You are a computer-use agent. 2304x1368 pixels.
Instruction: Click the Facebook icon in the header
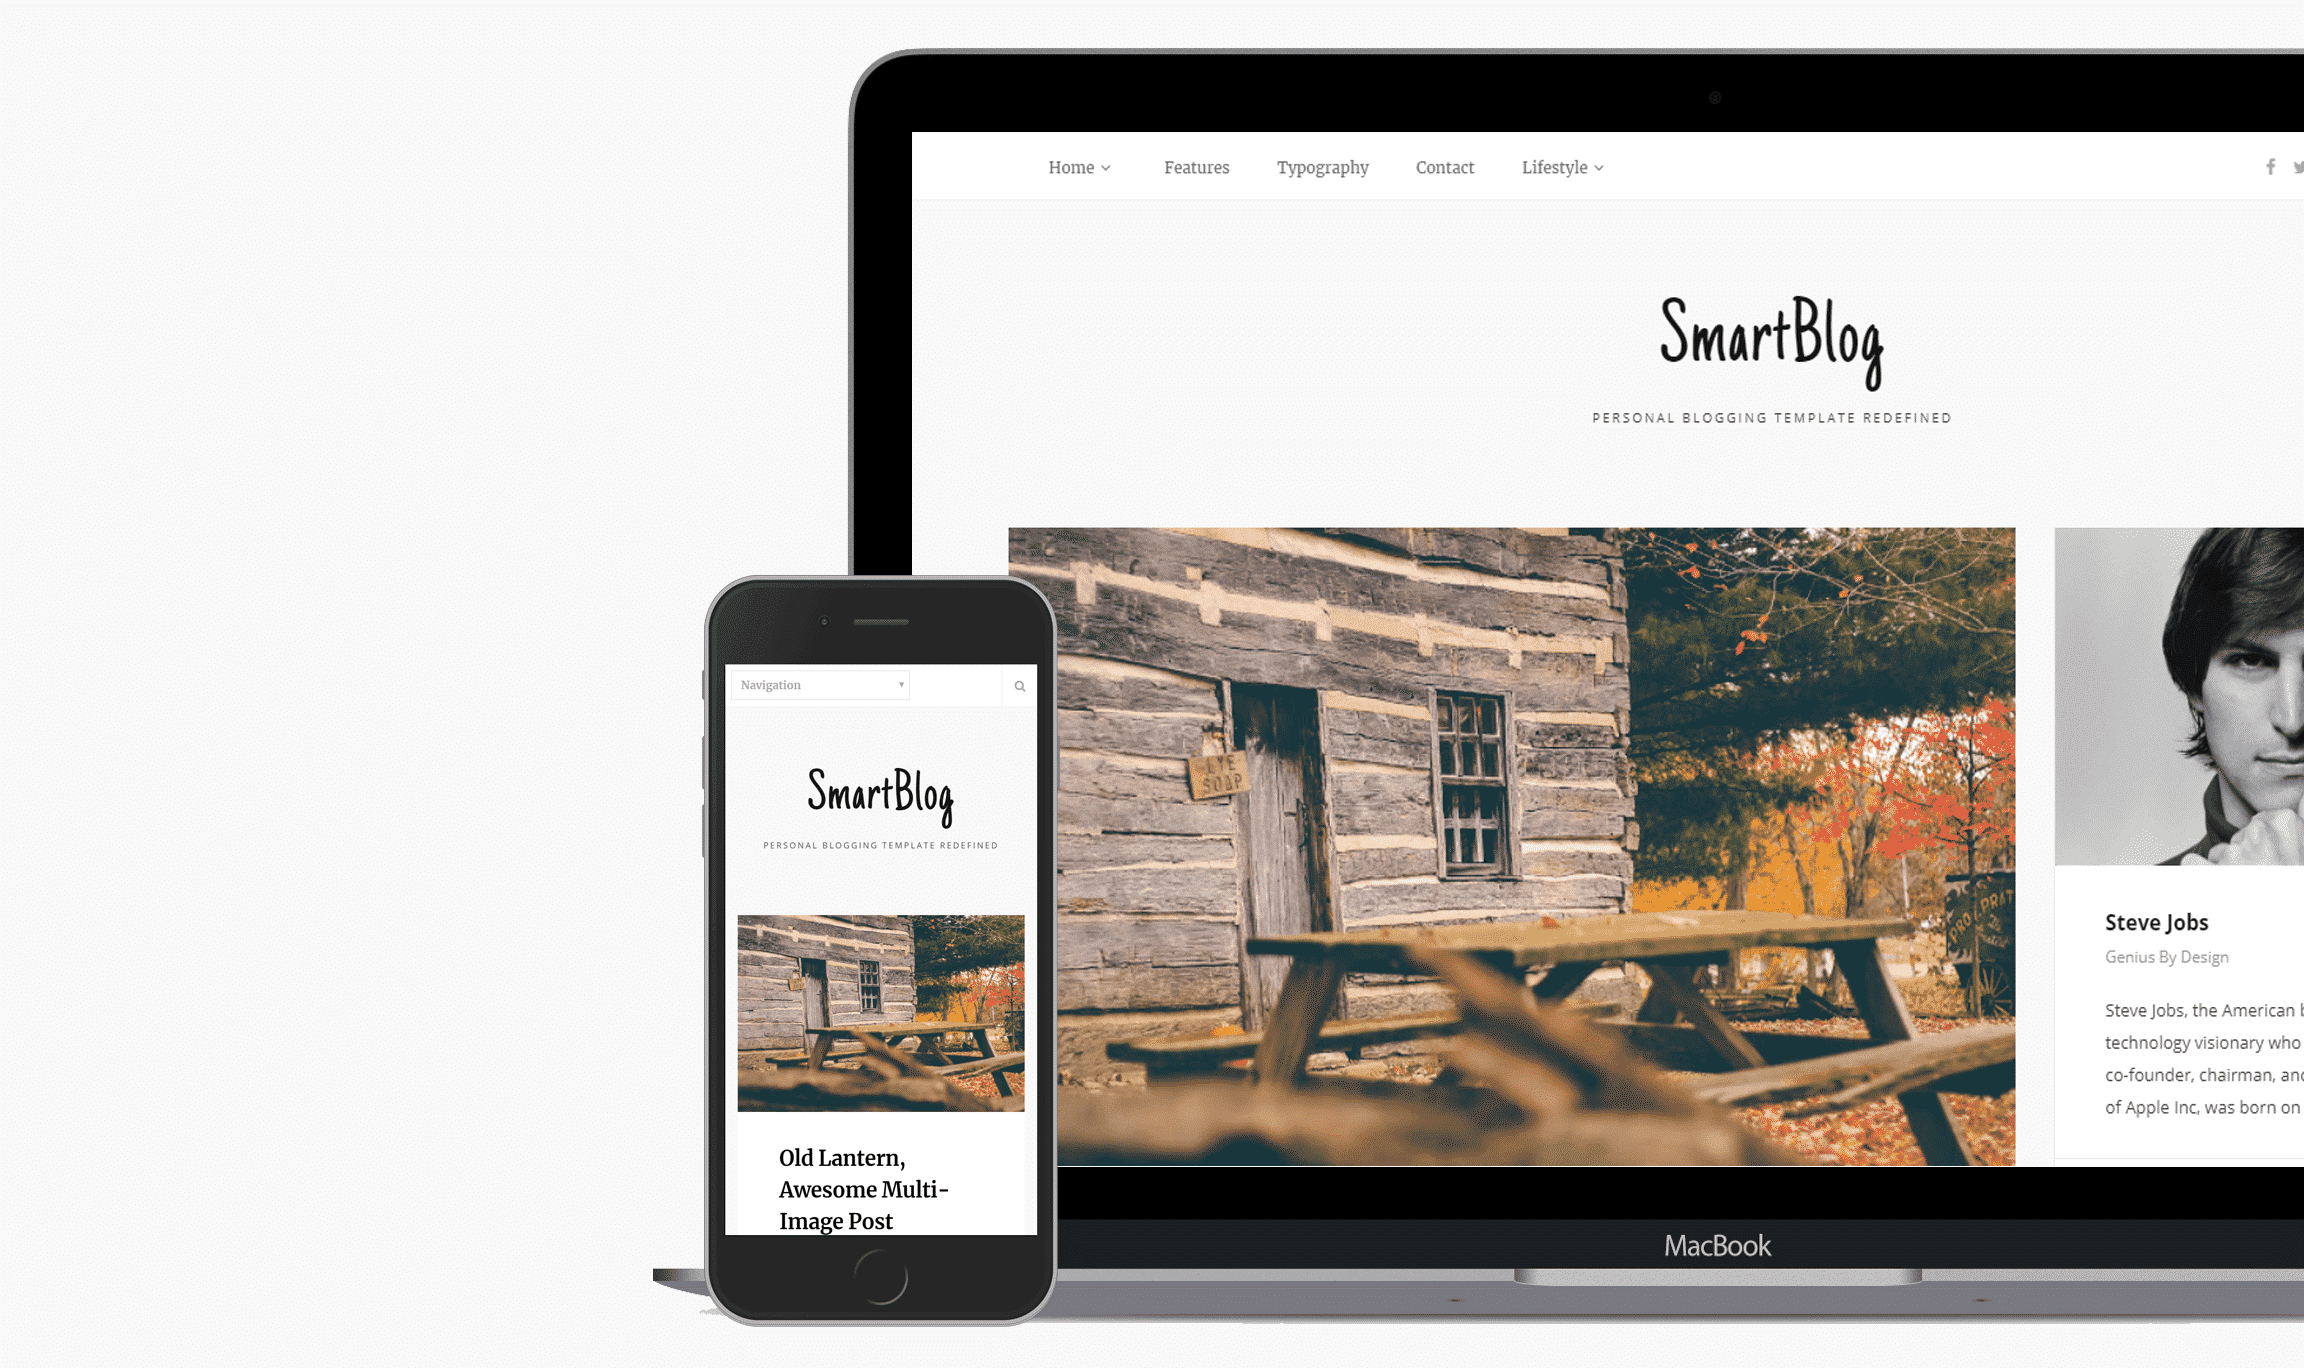(x=2270, y=168)
